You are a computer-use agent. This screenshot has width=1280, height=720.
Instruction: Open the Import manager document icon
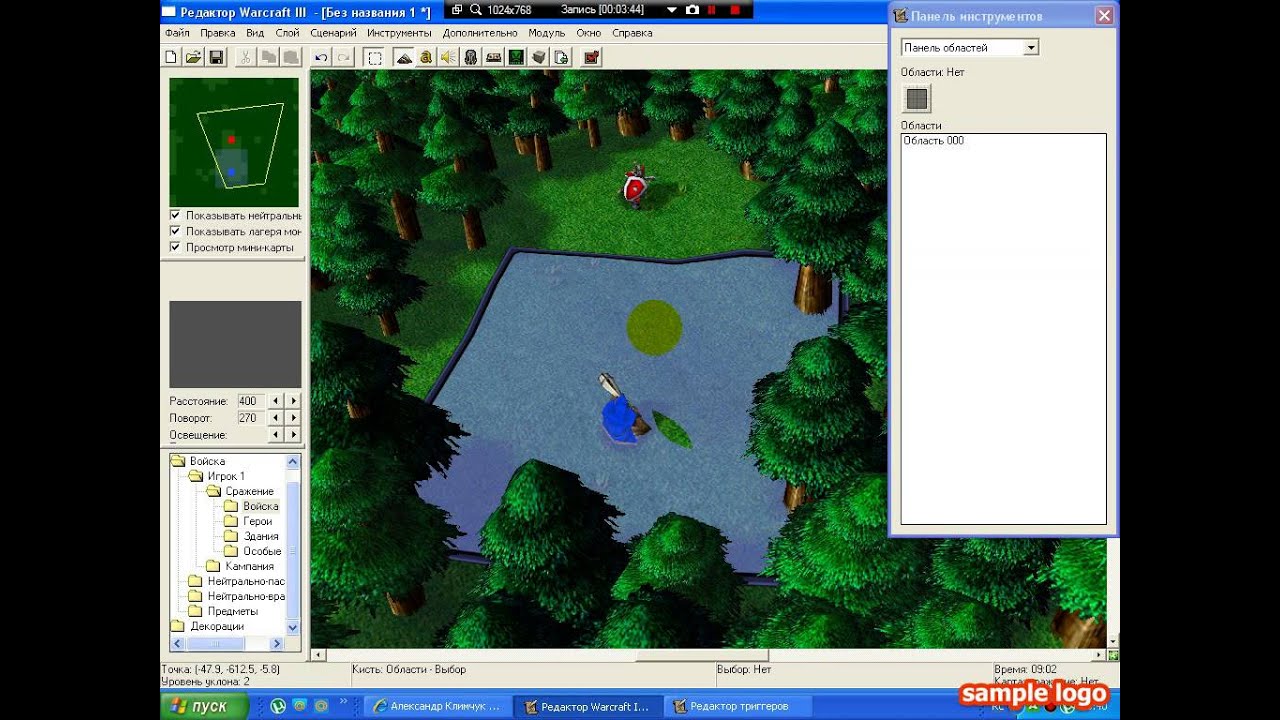561,57
